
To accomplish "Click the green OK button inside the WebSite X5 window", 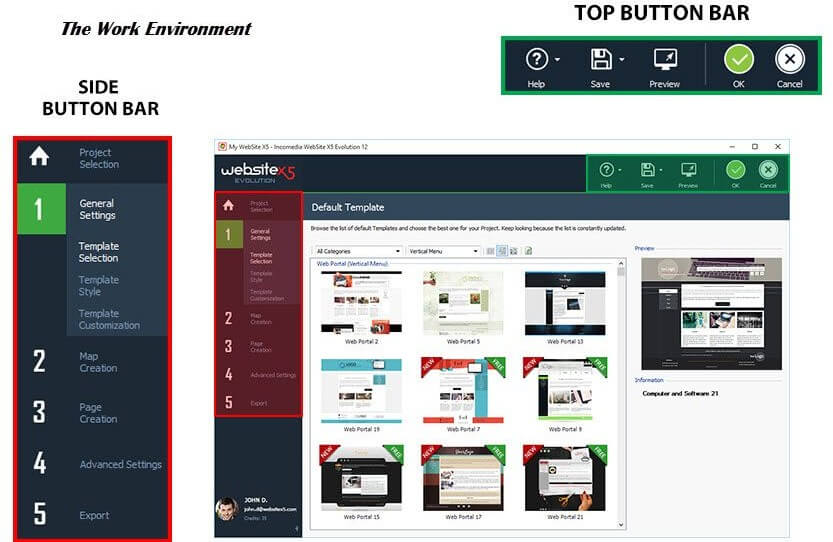I will [x=736, y=170].
